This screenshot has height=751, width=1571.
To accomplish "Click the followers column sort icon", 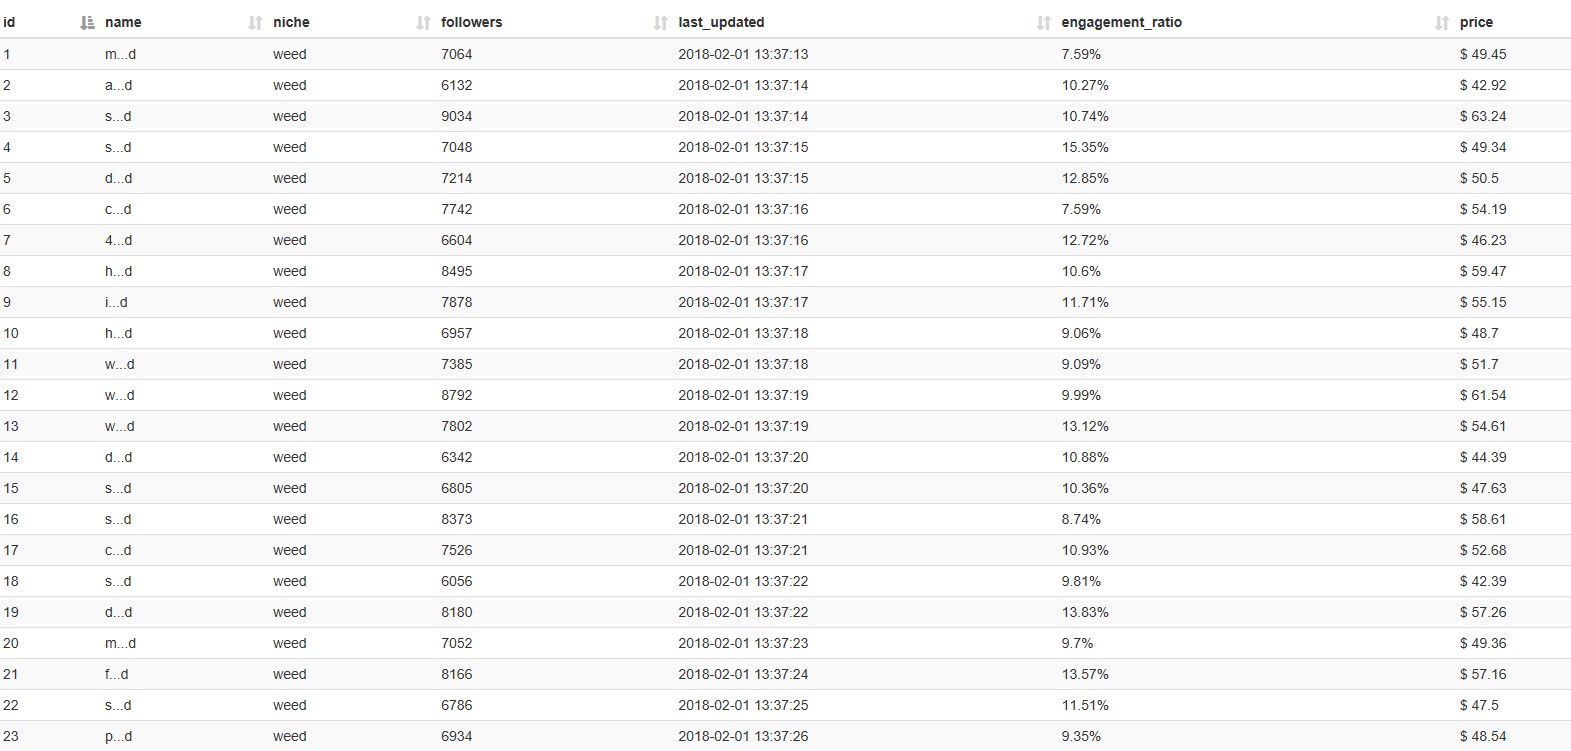I will point(660,23).
